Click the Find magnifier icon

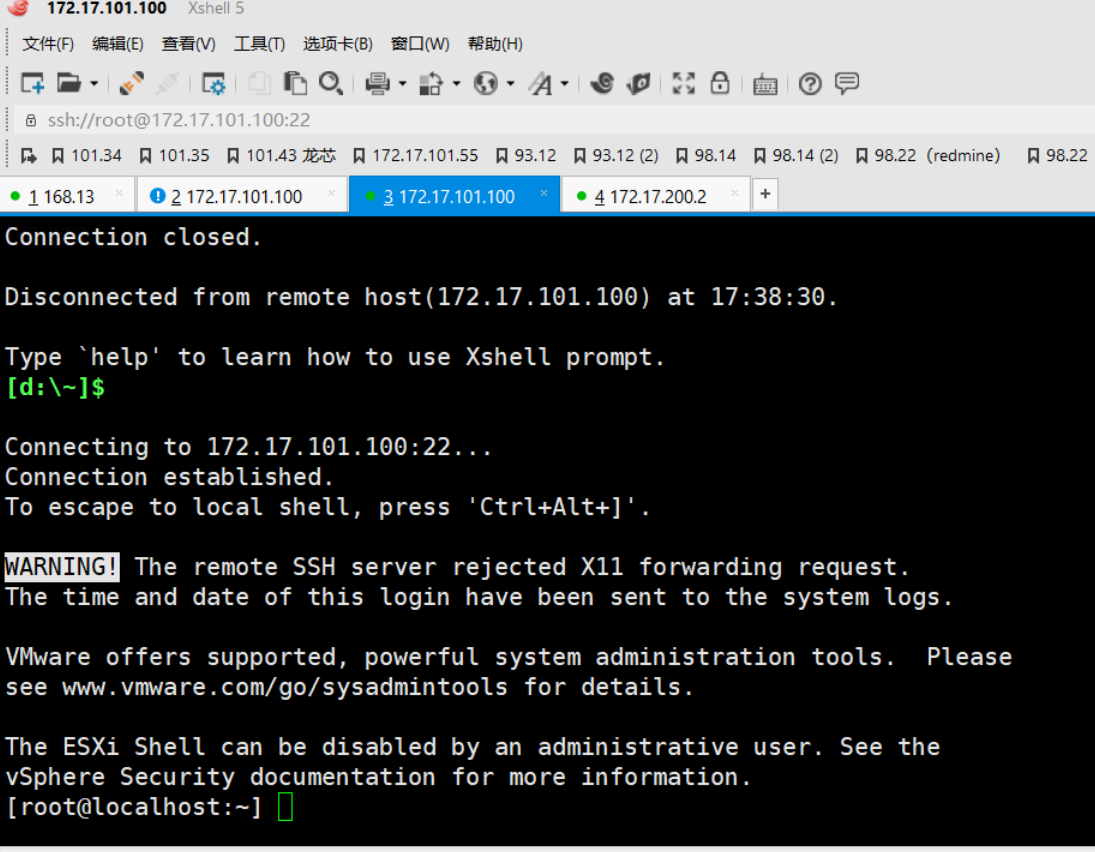pyautogui.click(x=330, y=84)
